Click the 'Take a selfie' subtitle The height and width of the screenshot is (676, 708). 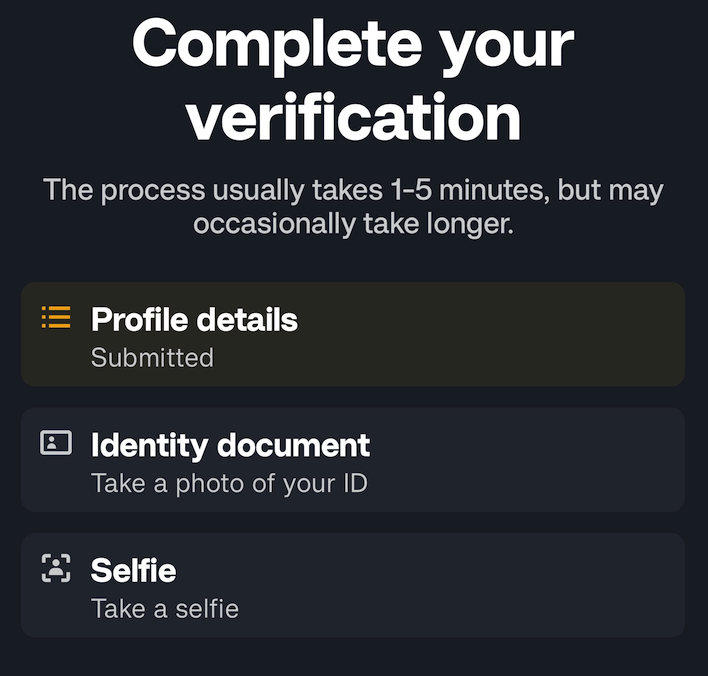(x=165, y=609)
